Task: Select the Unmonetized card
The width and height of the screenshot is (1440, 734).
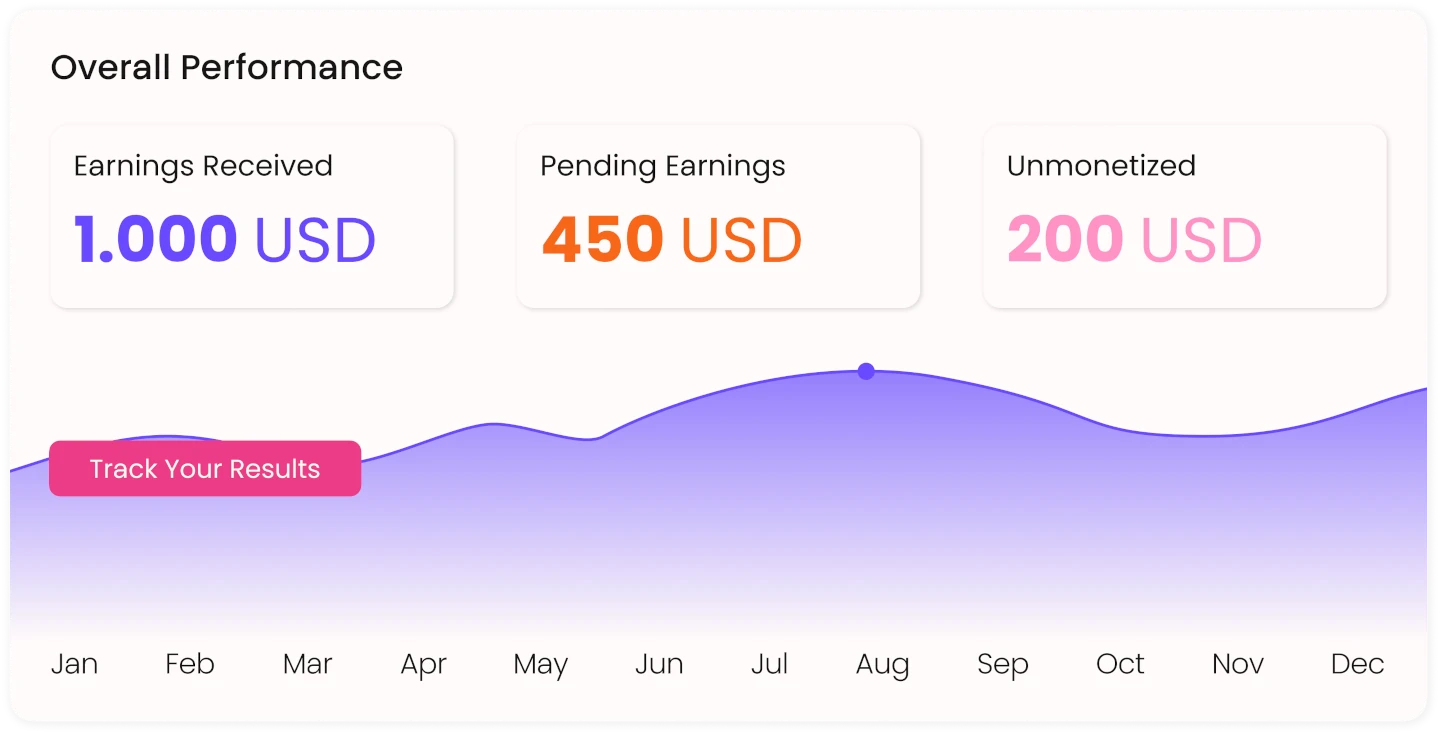Action: coord(1185,216)
